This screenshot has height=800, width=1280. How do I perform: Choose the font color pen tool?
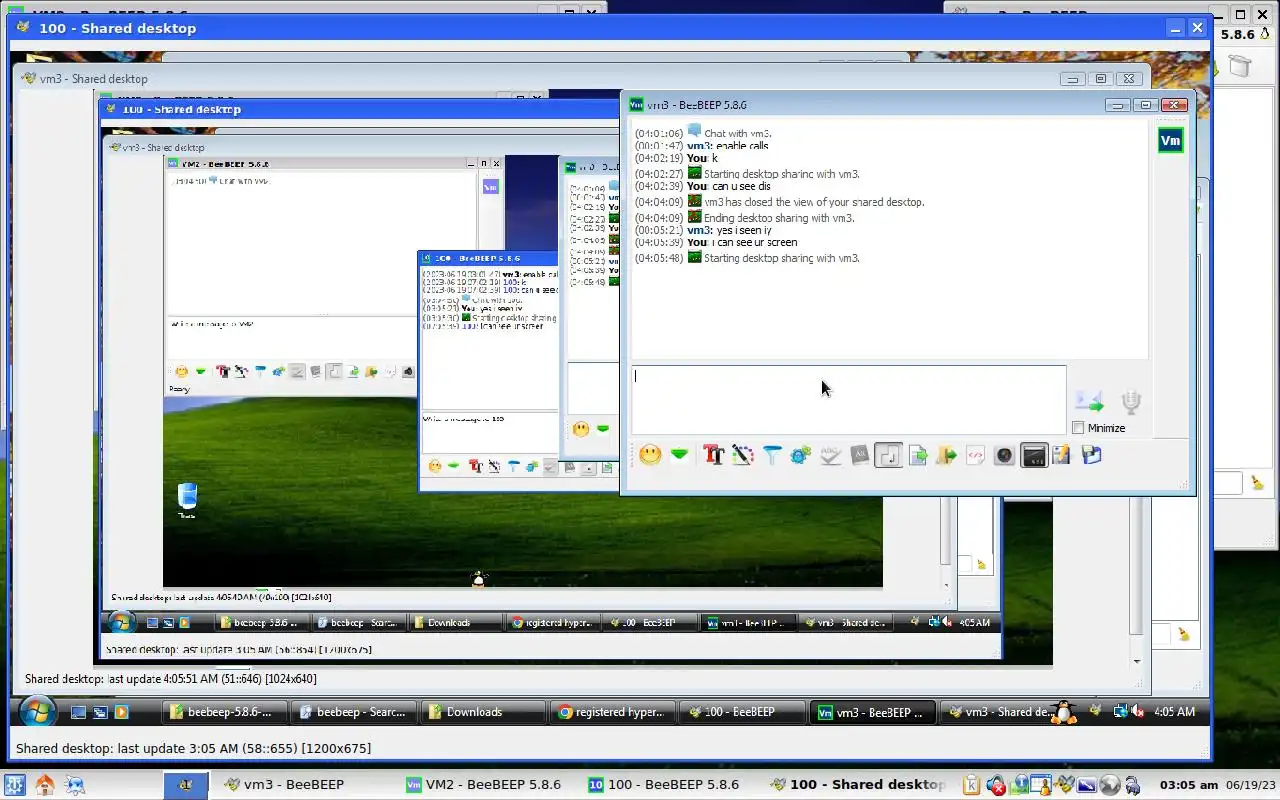click(742, 455)
